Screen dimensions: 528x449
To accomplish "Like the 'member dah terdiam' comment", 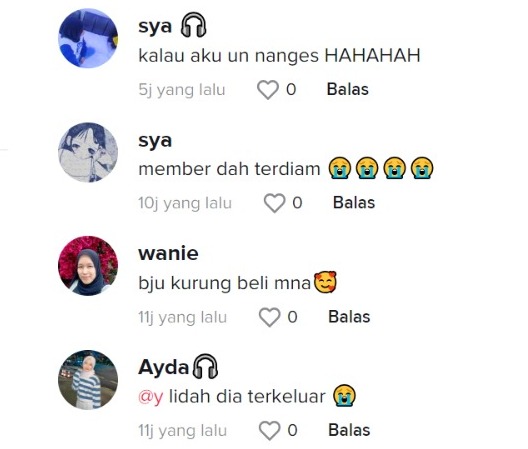I will (274, 203).
